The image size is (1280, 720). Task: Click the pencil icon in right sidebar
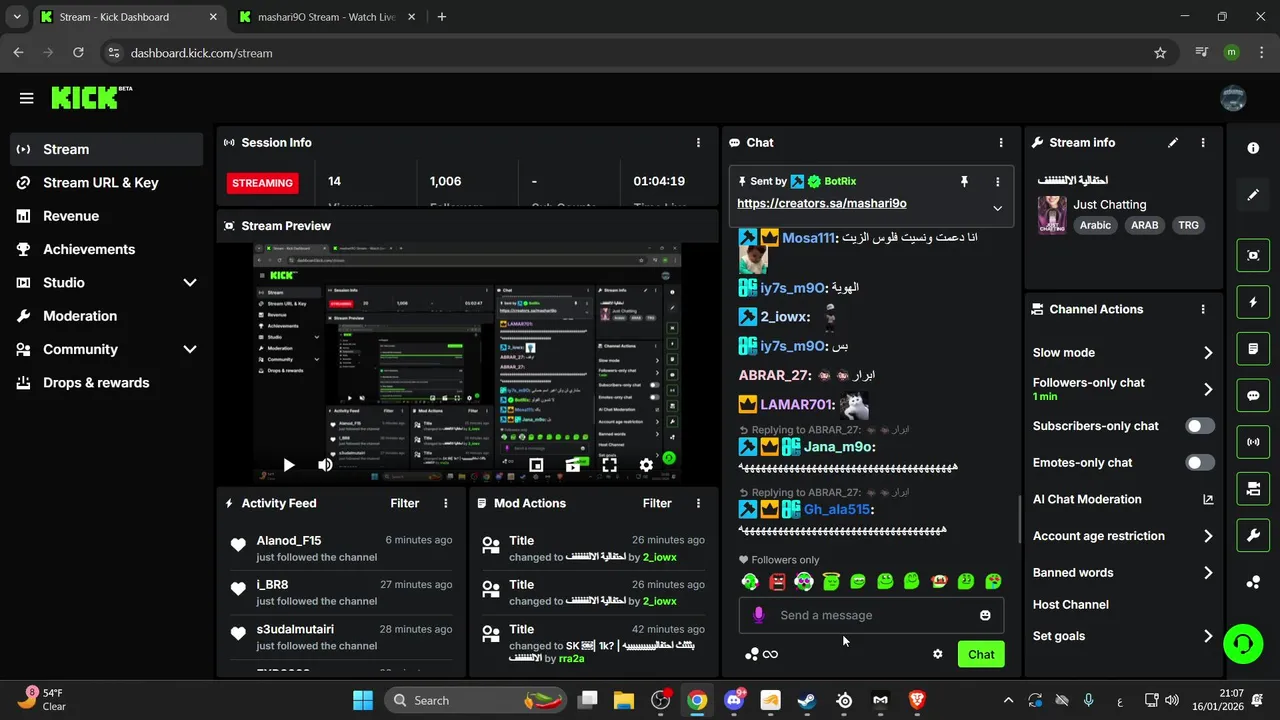click(x=1253, y=195)
